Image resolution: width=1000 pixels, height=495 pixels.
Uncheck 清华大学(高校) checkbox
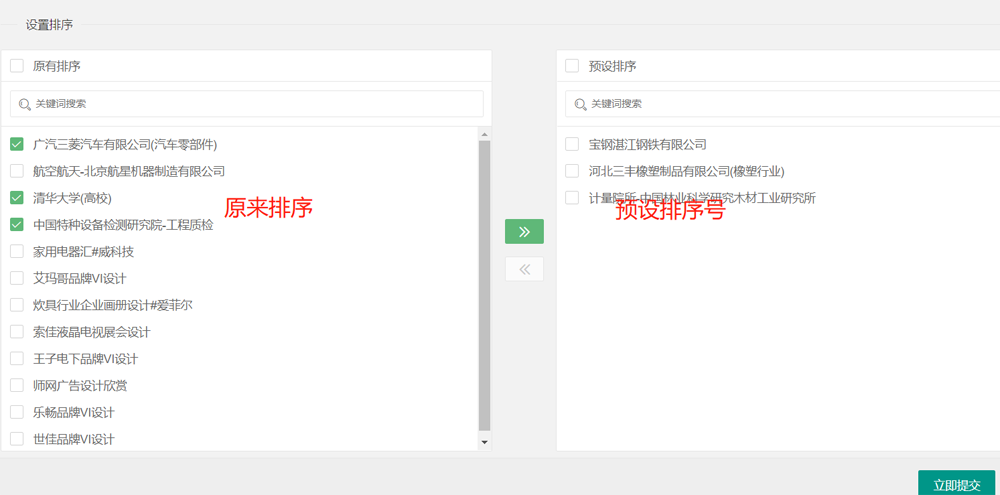(17, 198)
